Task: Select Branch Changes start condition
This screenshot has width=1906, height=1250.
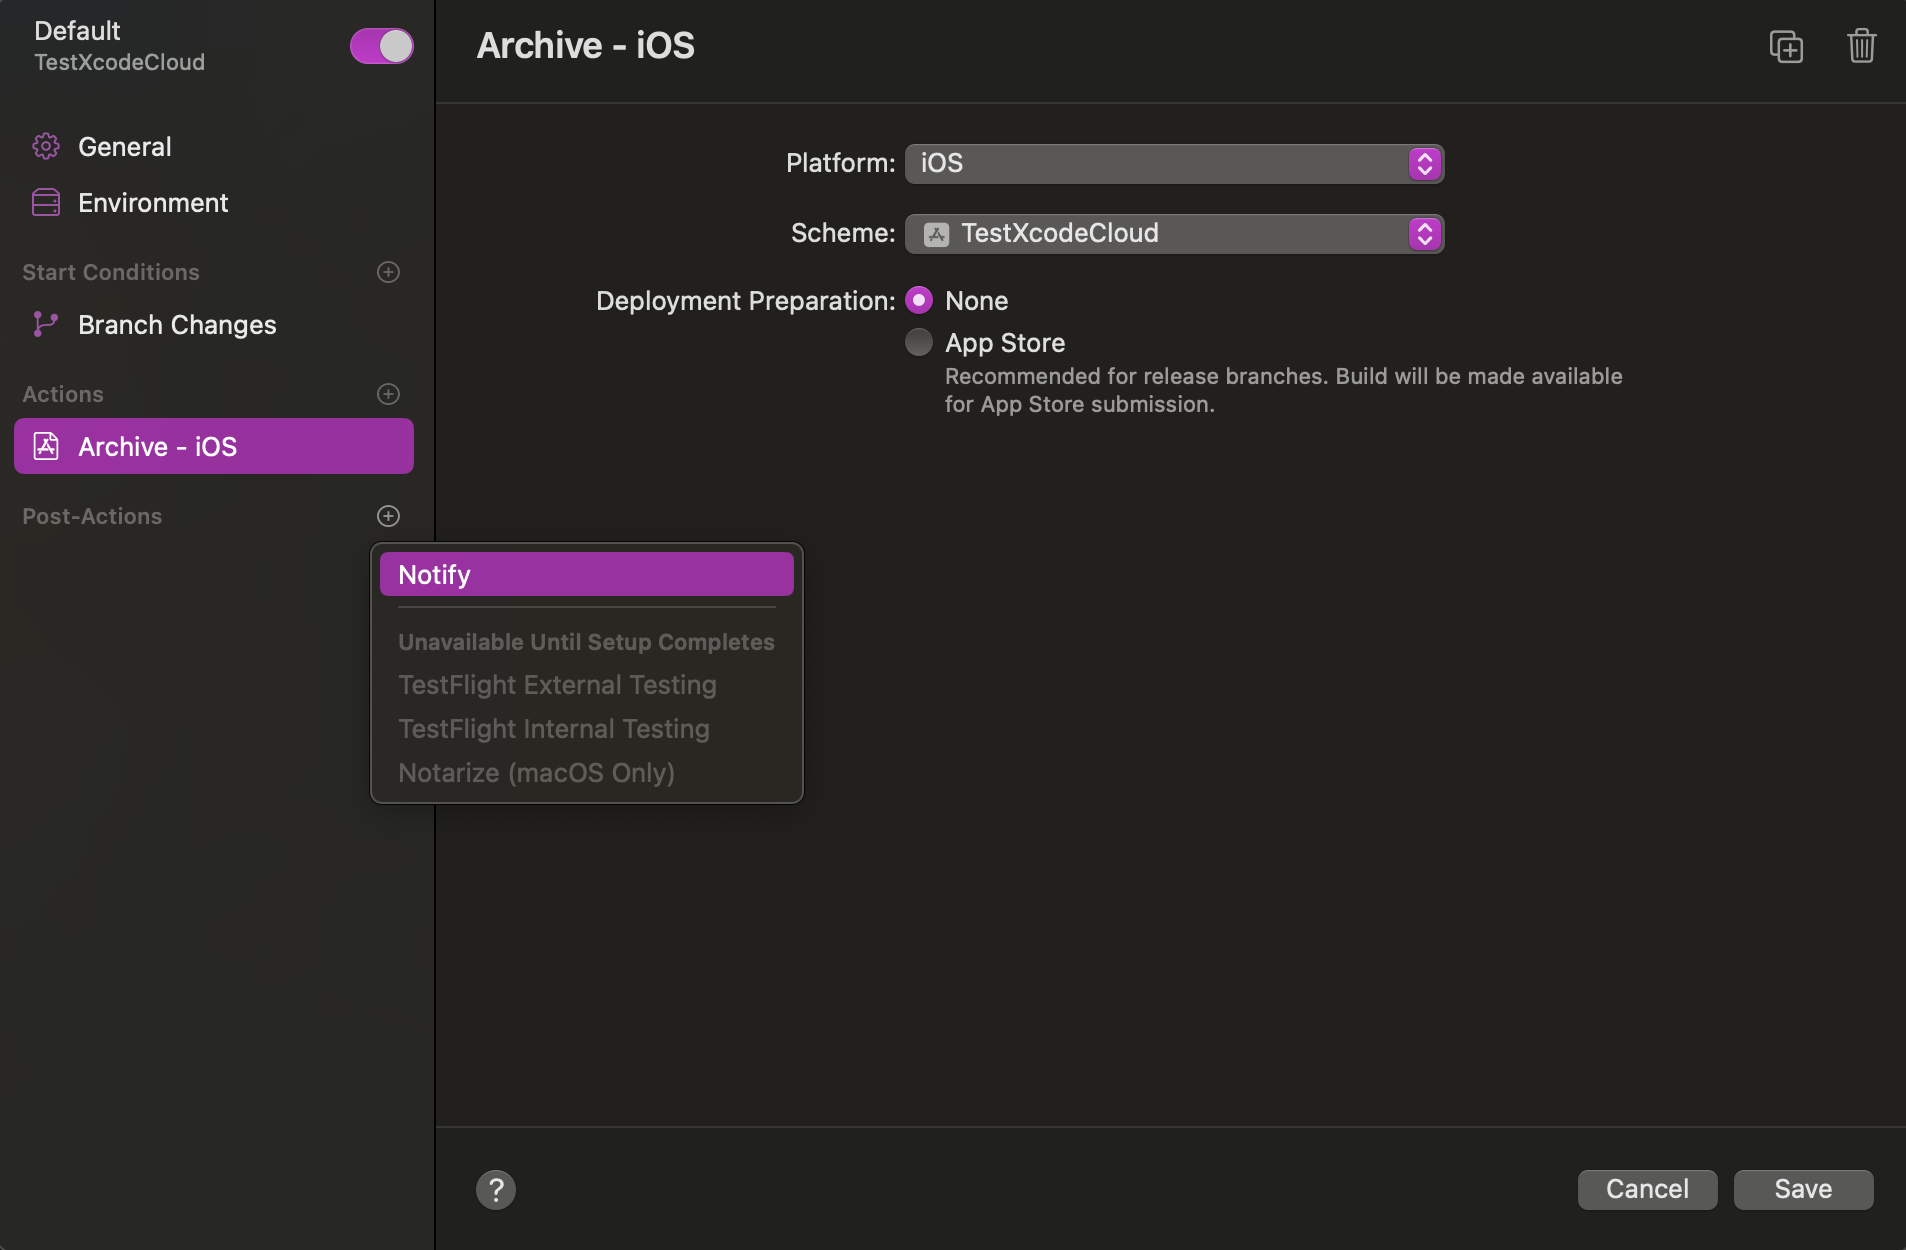Action: 214,324
